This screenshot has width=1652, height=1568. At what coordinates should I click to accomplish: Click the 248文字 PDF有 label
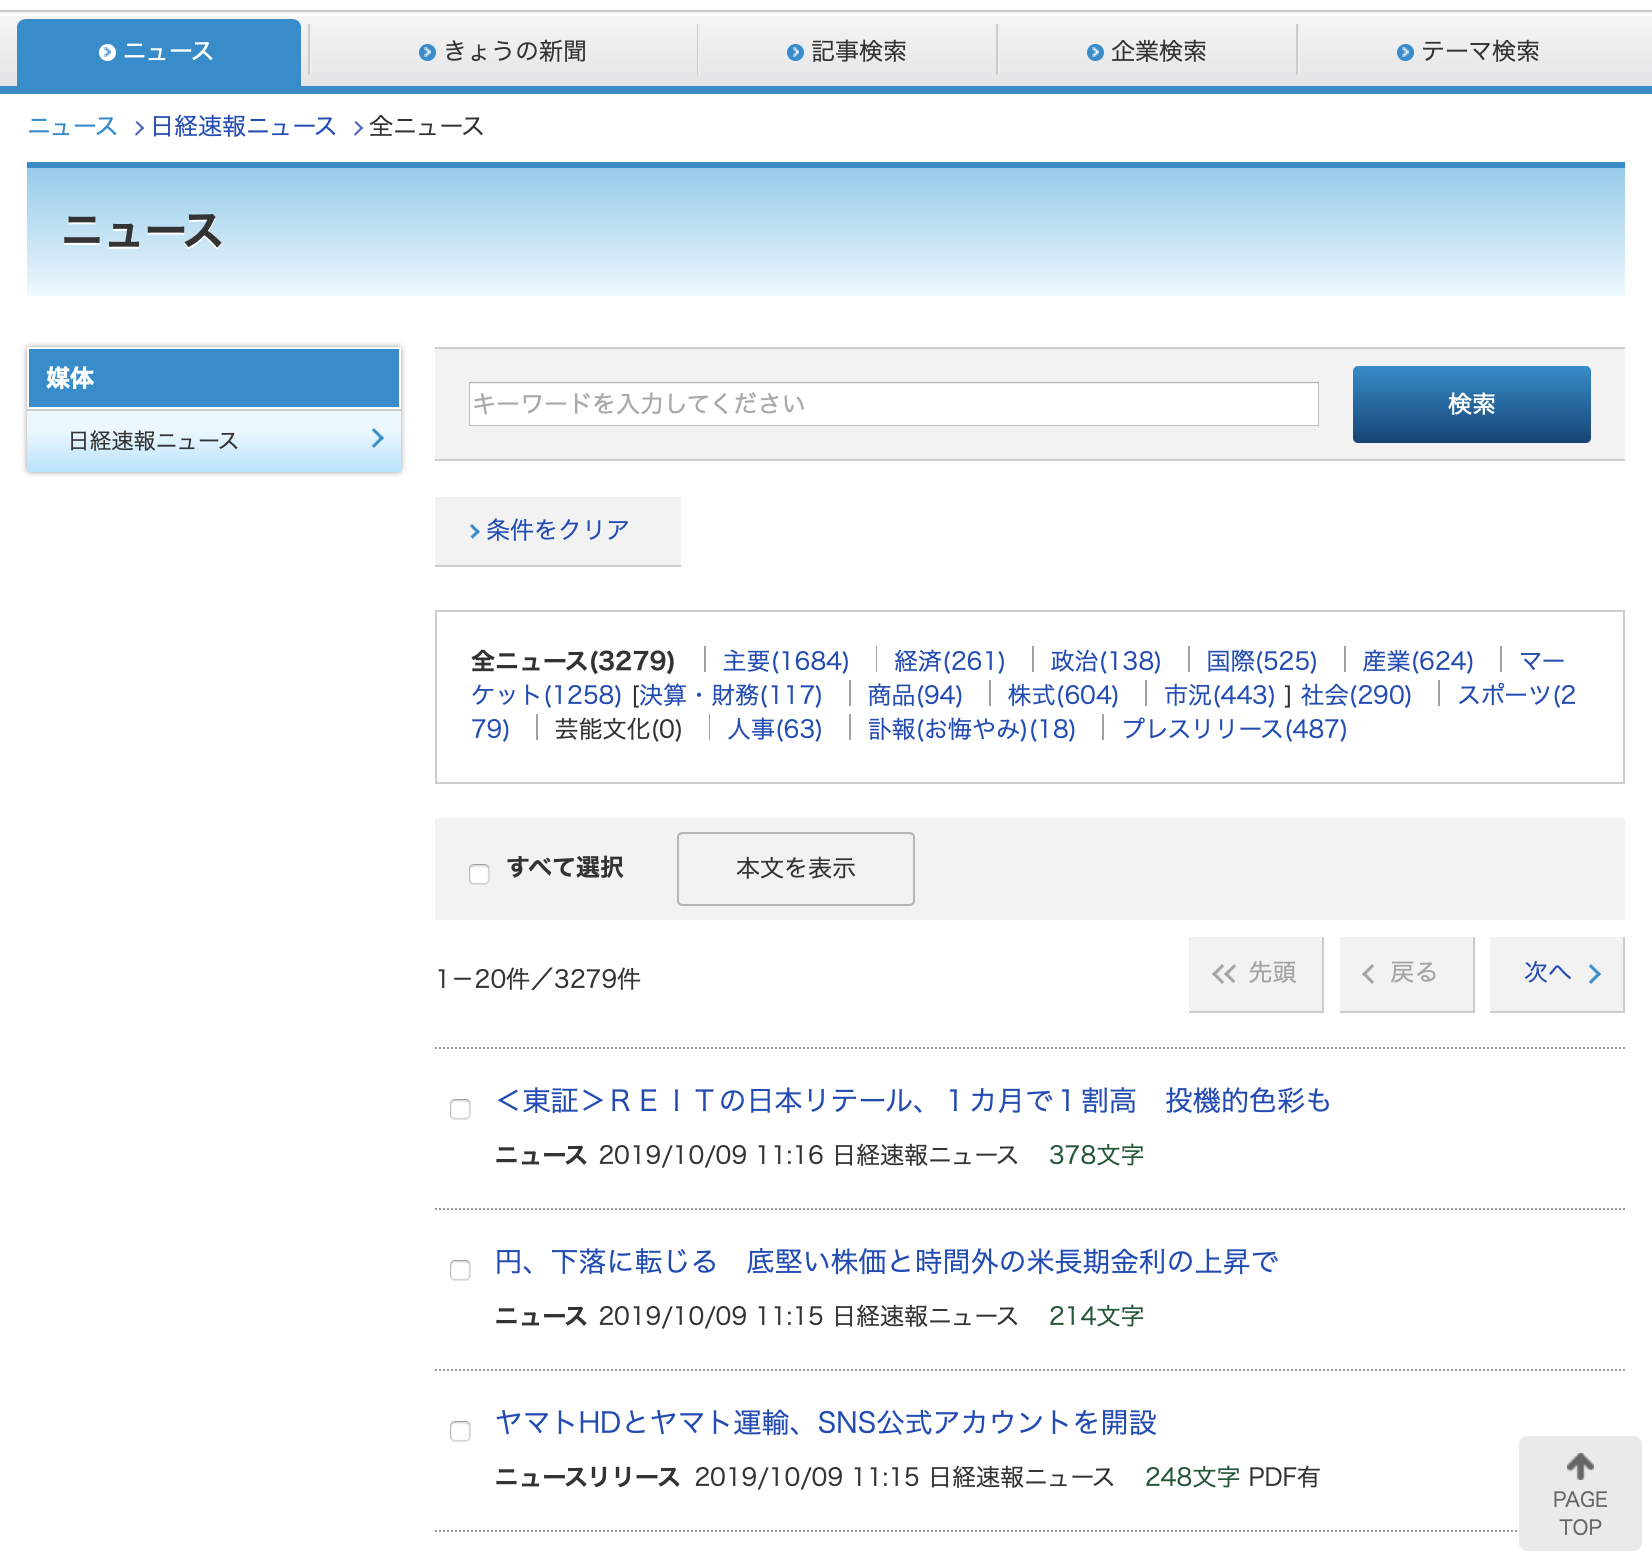[1232, 1477]
